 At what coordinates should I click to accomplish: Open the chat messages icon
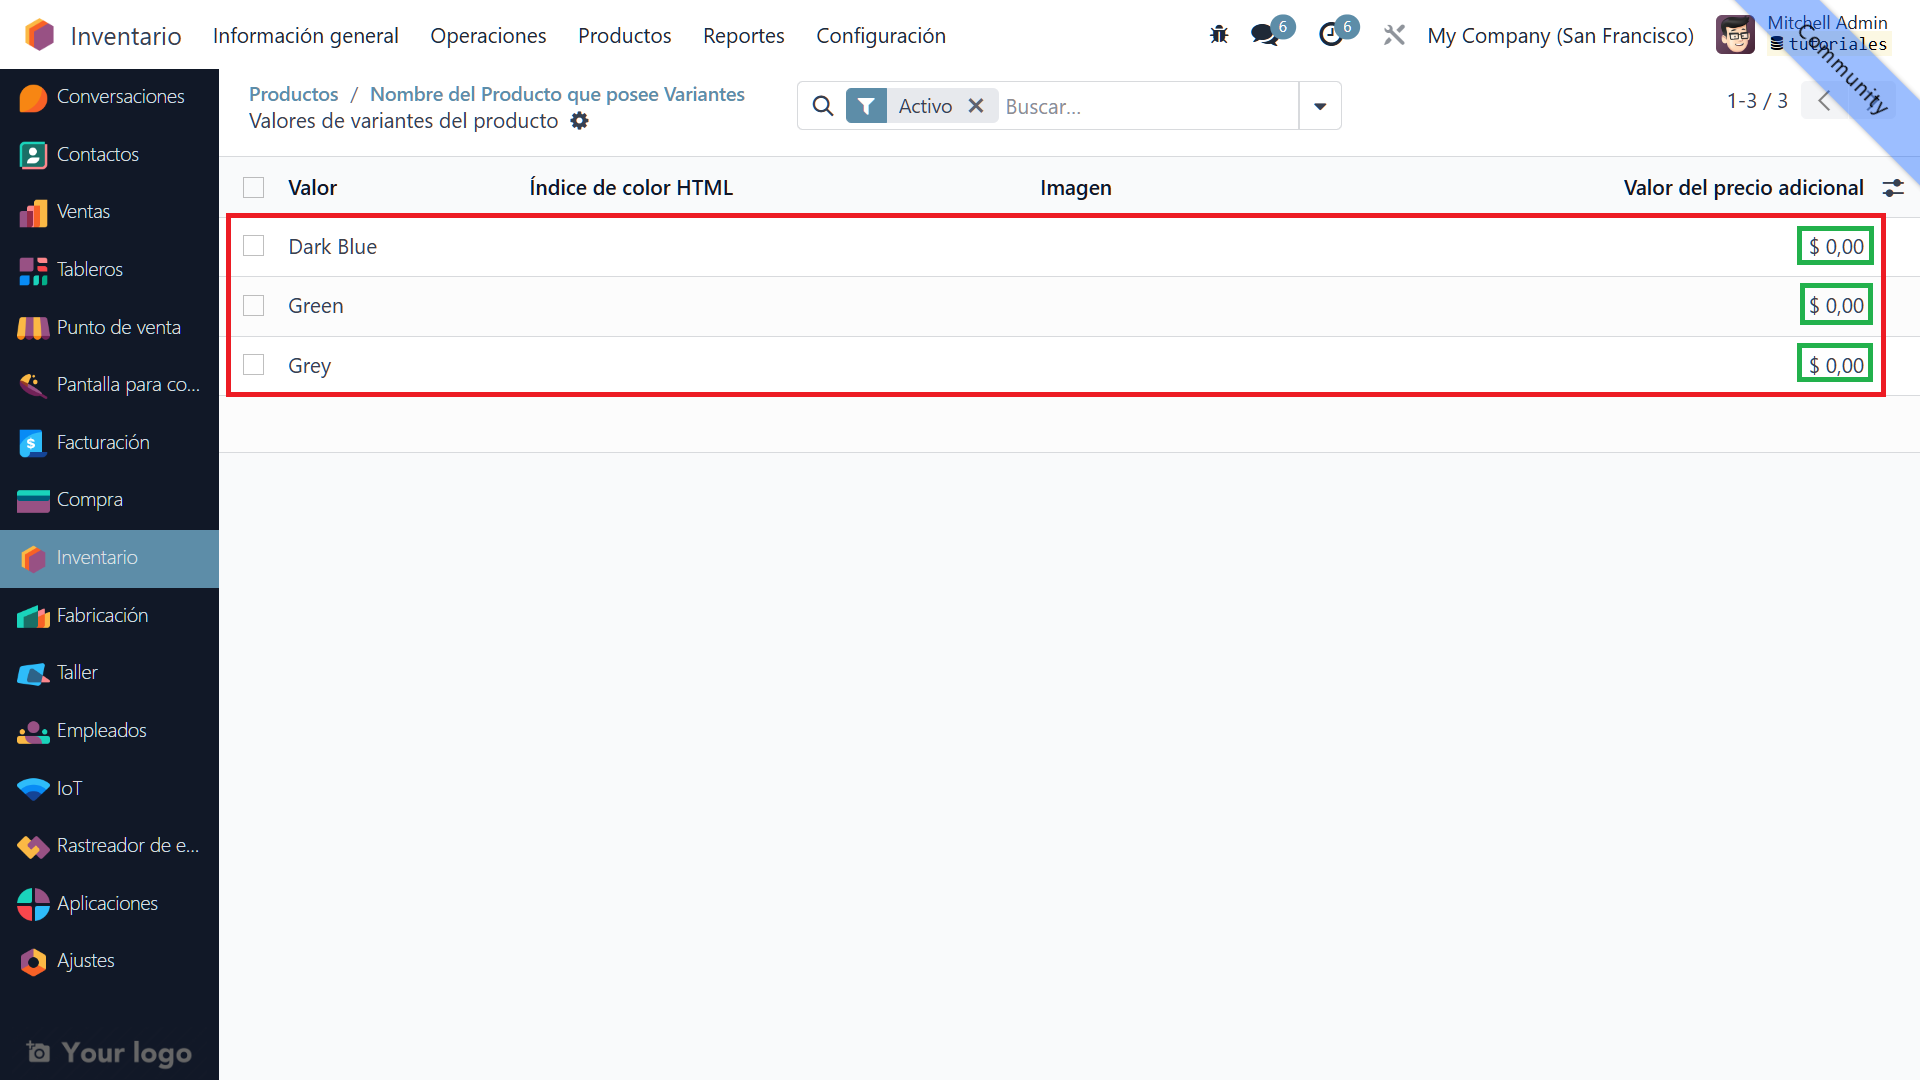point(1265,35)
